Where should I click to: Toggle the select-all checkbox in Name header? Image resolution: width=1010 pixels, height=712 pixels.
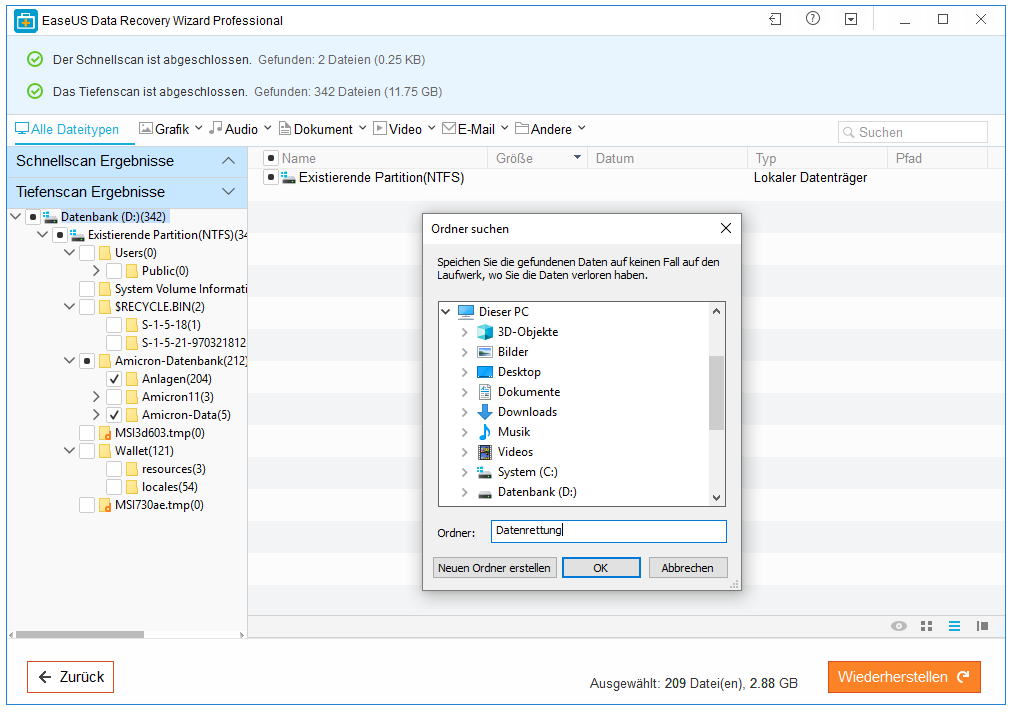tap(271, 158)
